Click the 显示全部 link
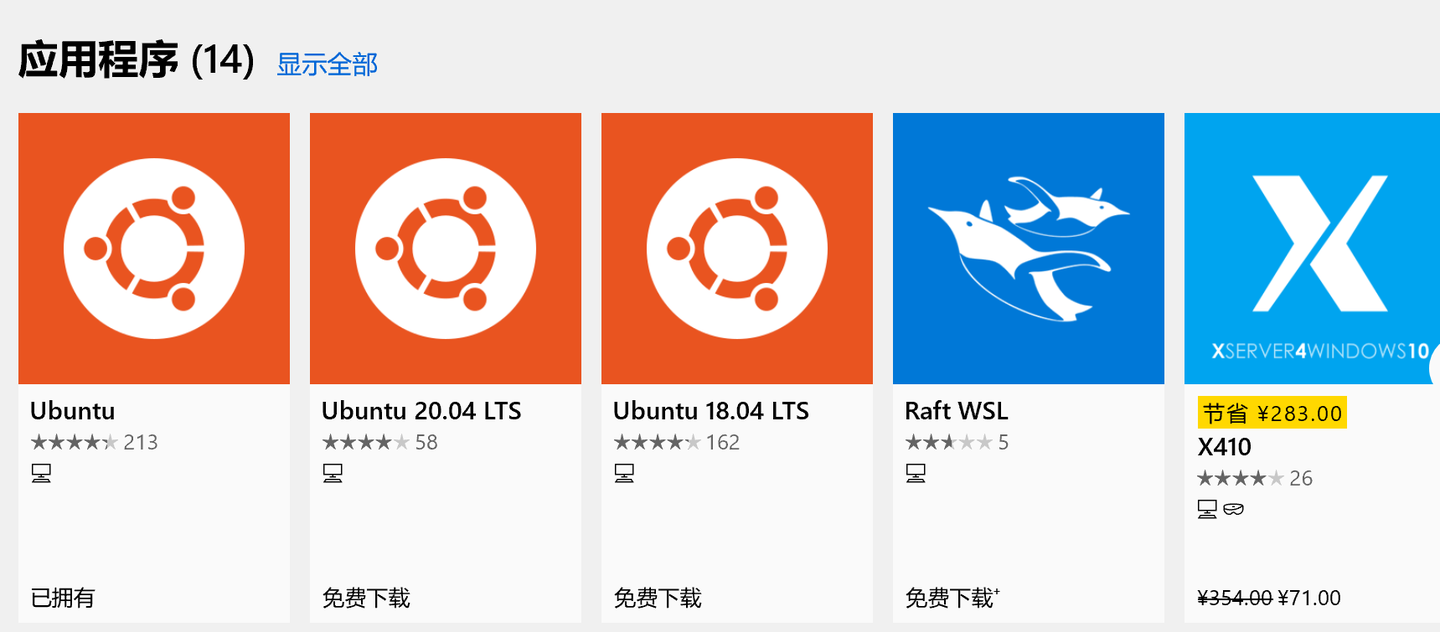This screenshot has height=632, width=1440. [x=327, y=64]
